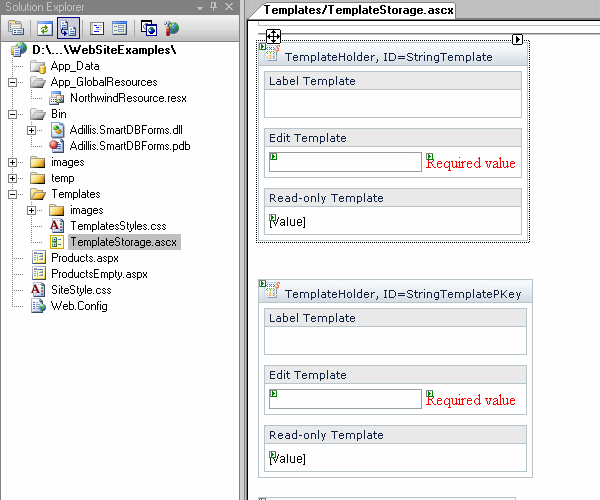Click the StringTemplate TemplateHolder control icon
This screenshot has height=500, width=600.
(270, 52)
